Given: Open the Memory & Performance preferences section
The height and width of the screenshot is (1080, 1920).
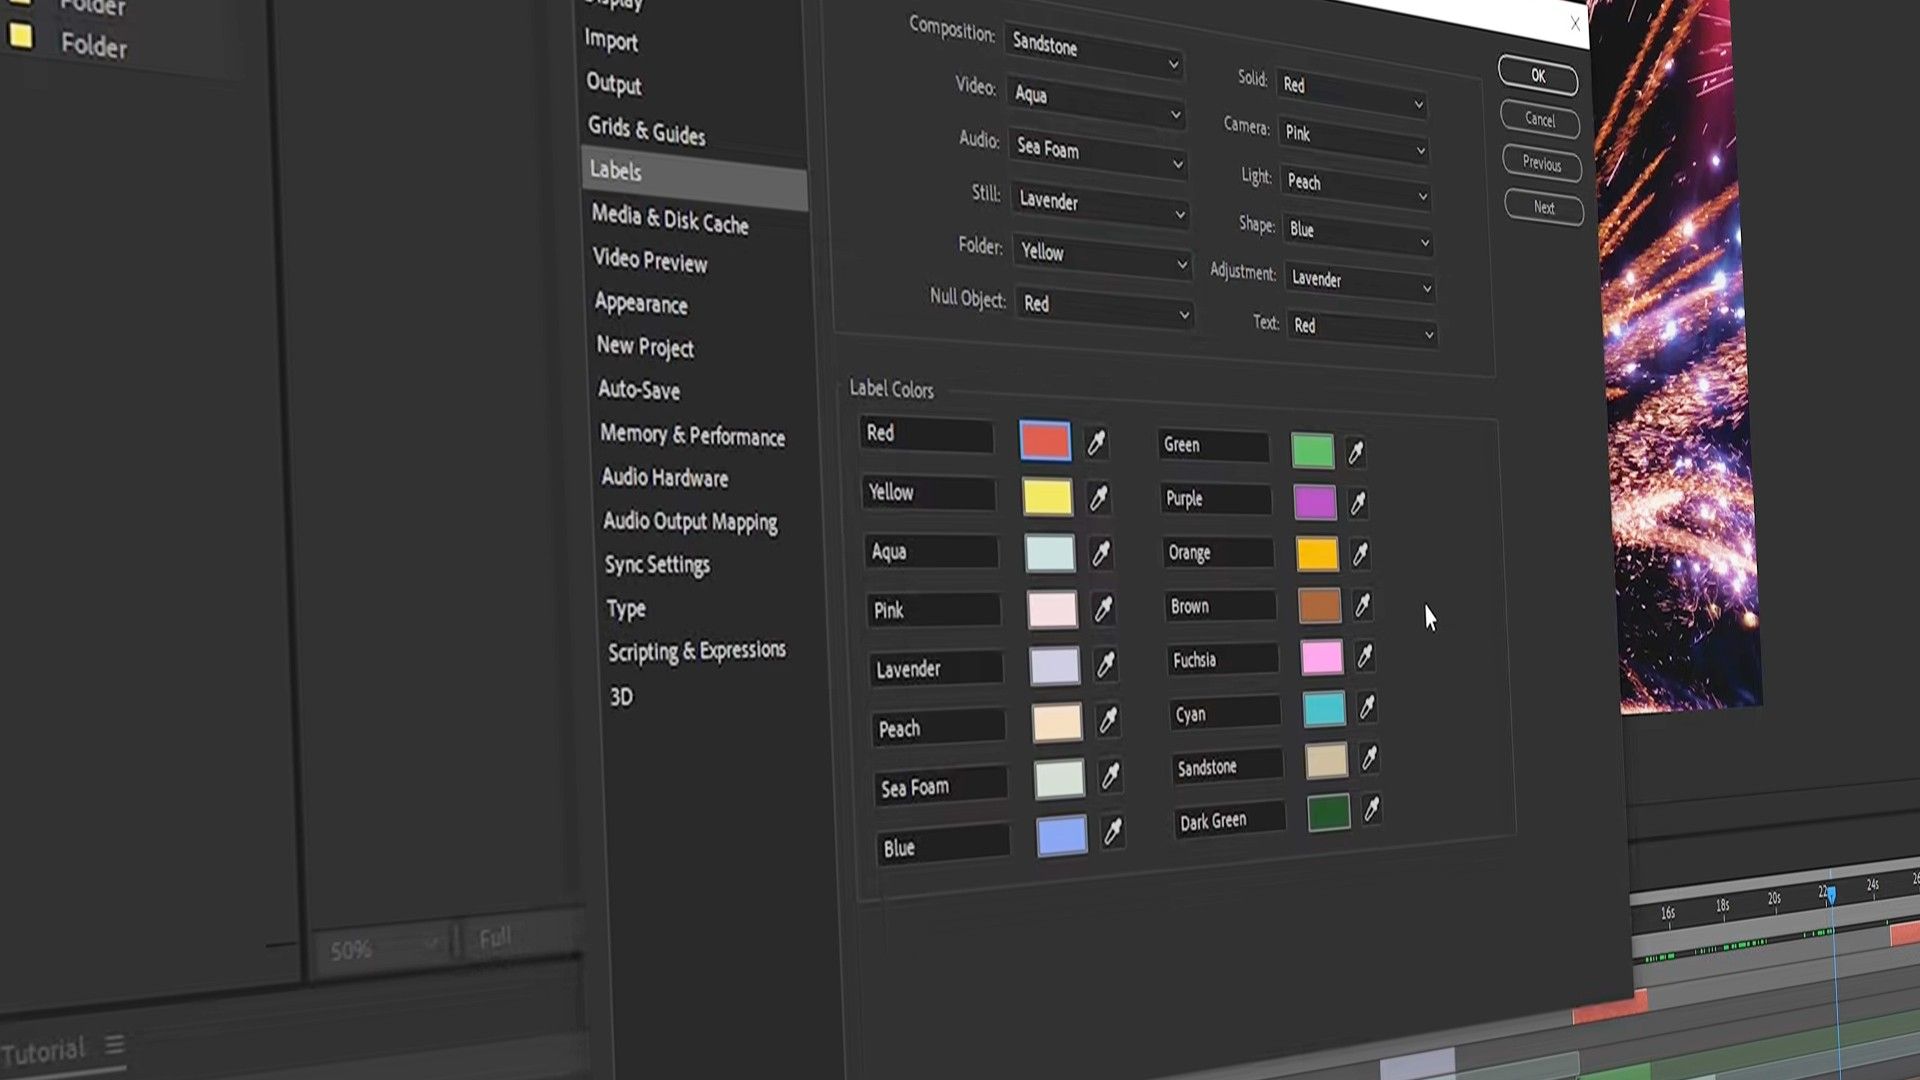Looking at the screenshot, I should 692,435.
